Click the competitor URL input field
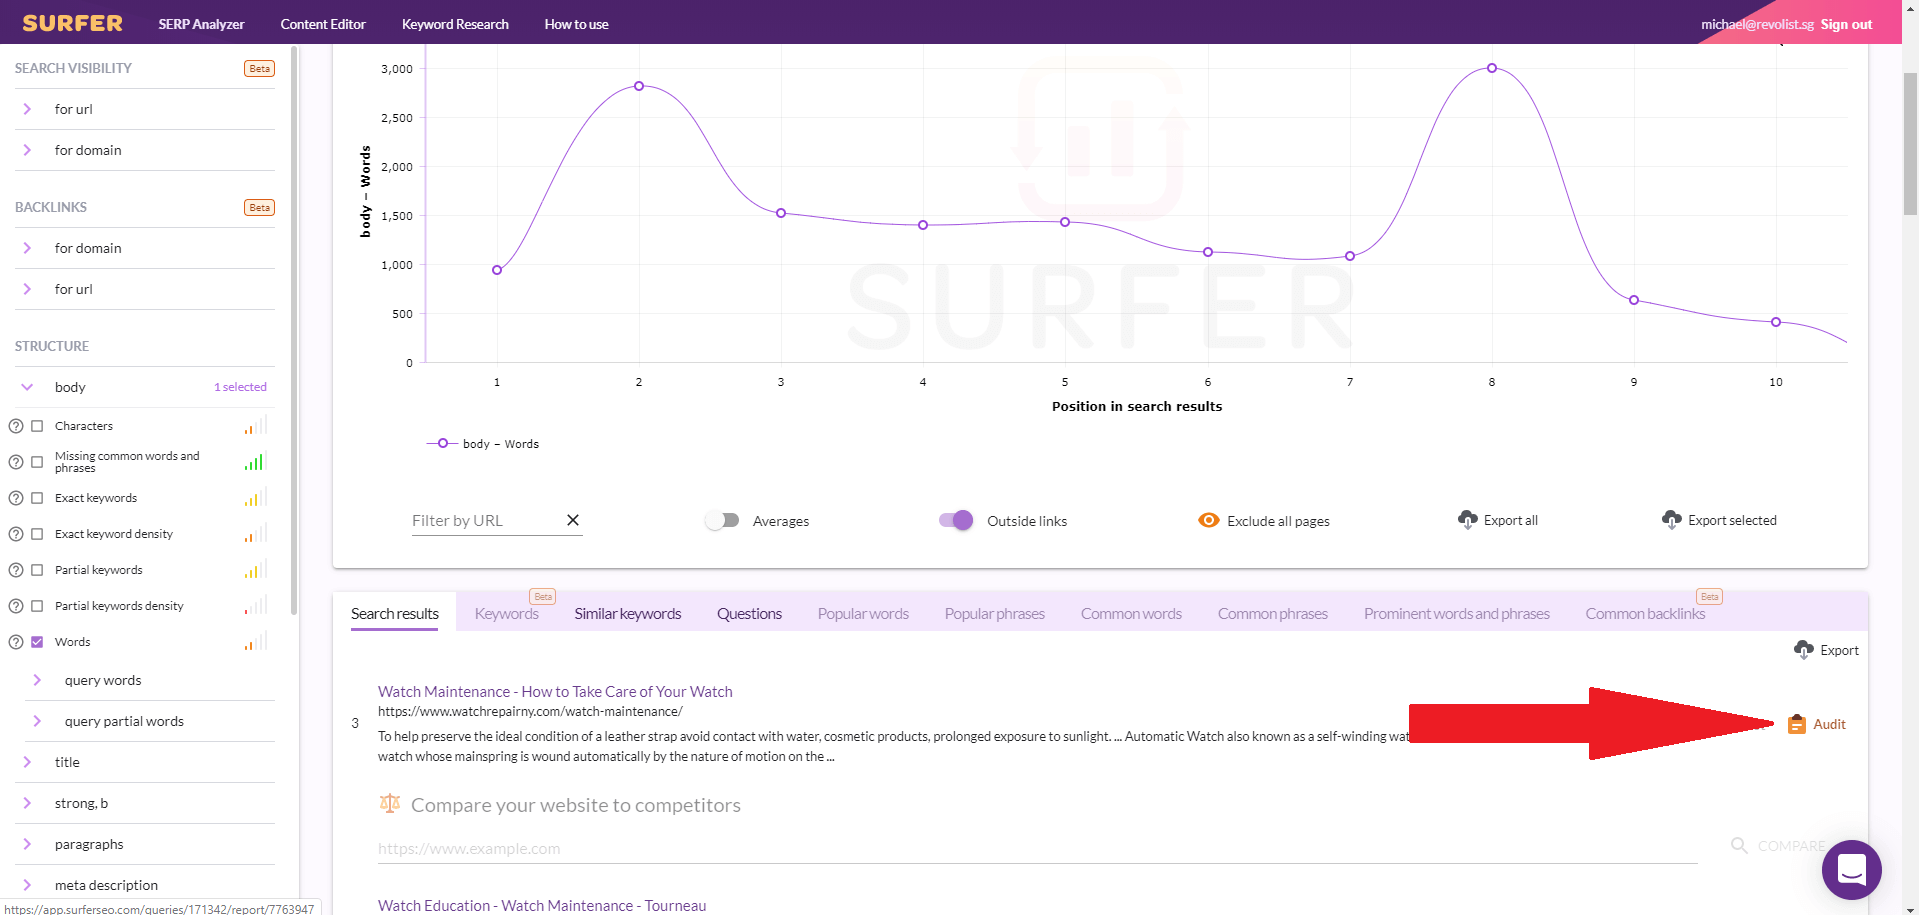The image size is (1919, 915). 1037,848
